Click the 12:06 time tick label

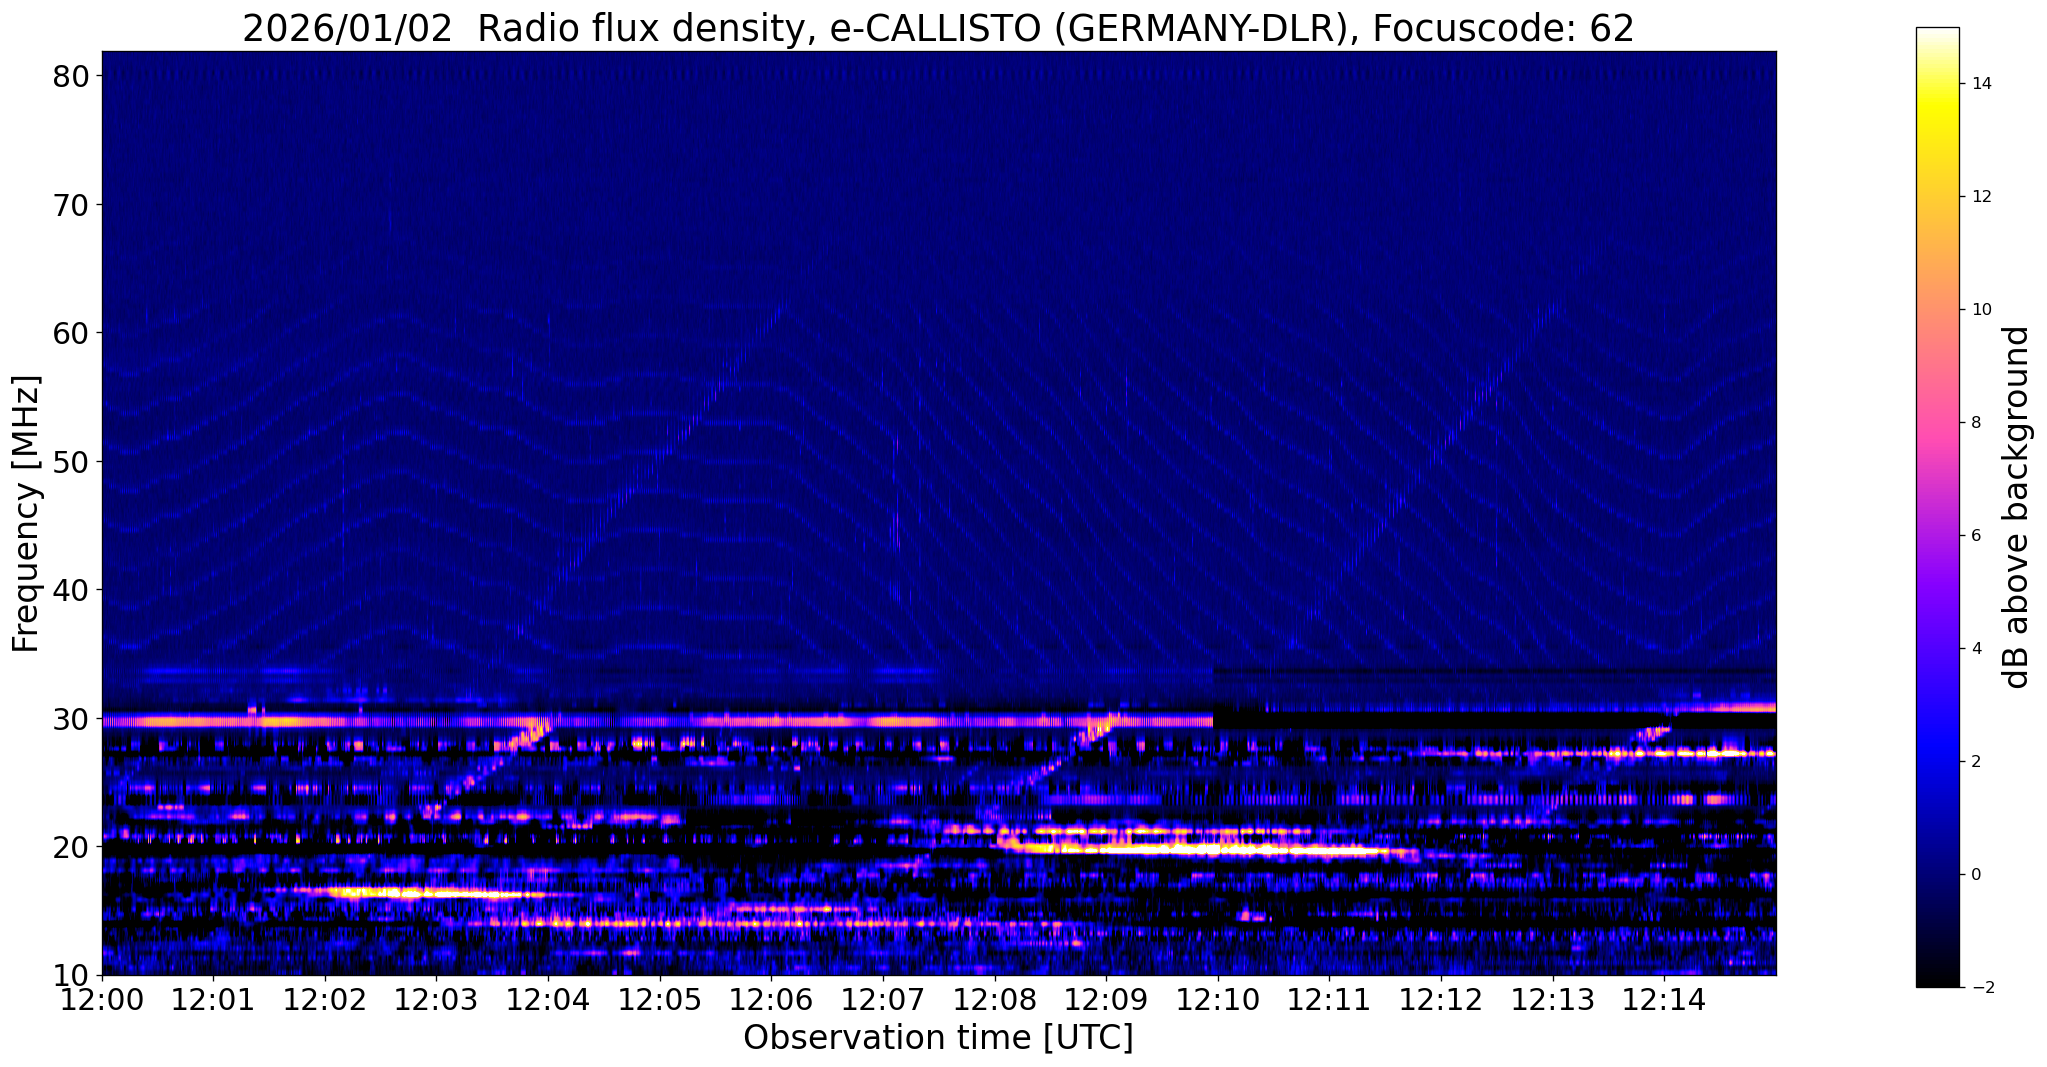771,999
